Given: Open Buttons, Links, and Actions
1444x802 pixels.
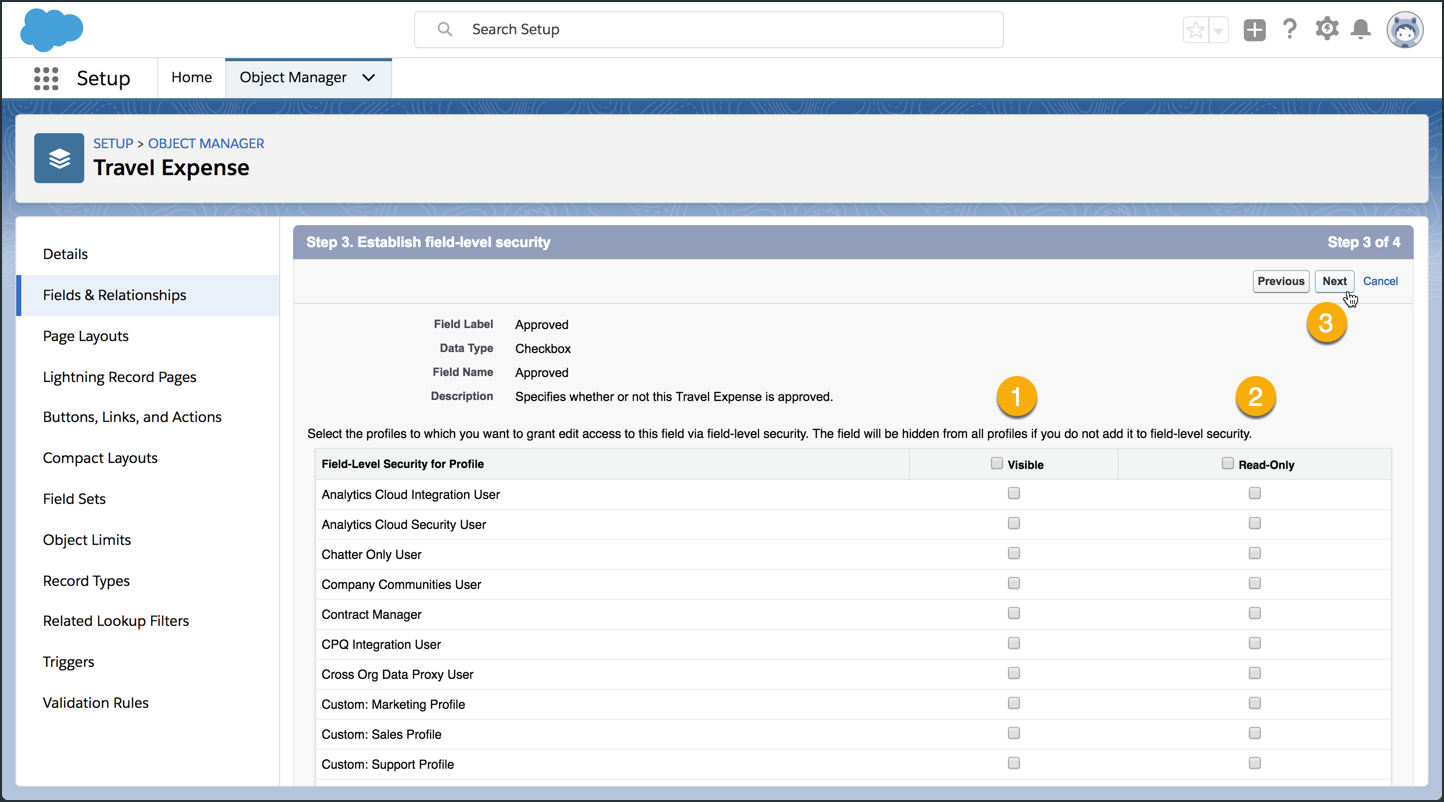Looking at the screenshot, I should pyautogui.click(x=148, y=417).
